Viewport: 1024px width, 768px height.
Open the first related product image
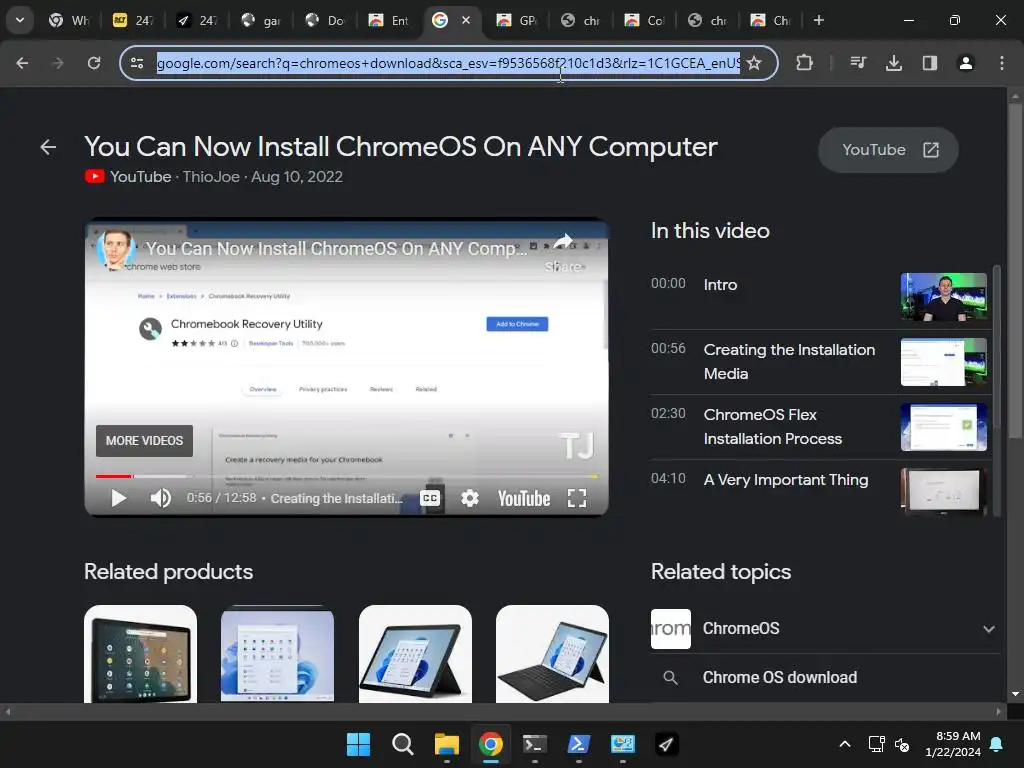(x=140, y=654)
